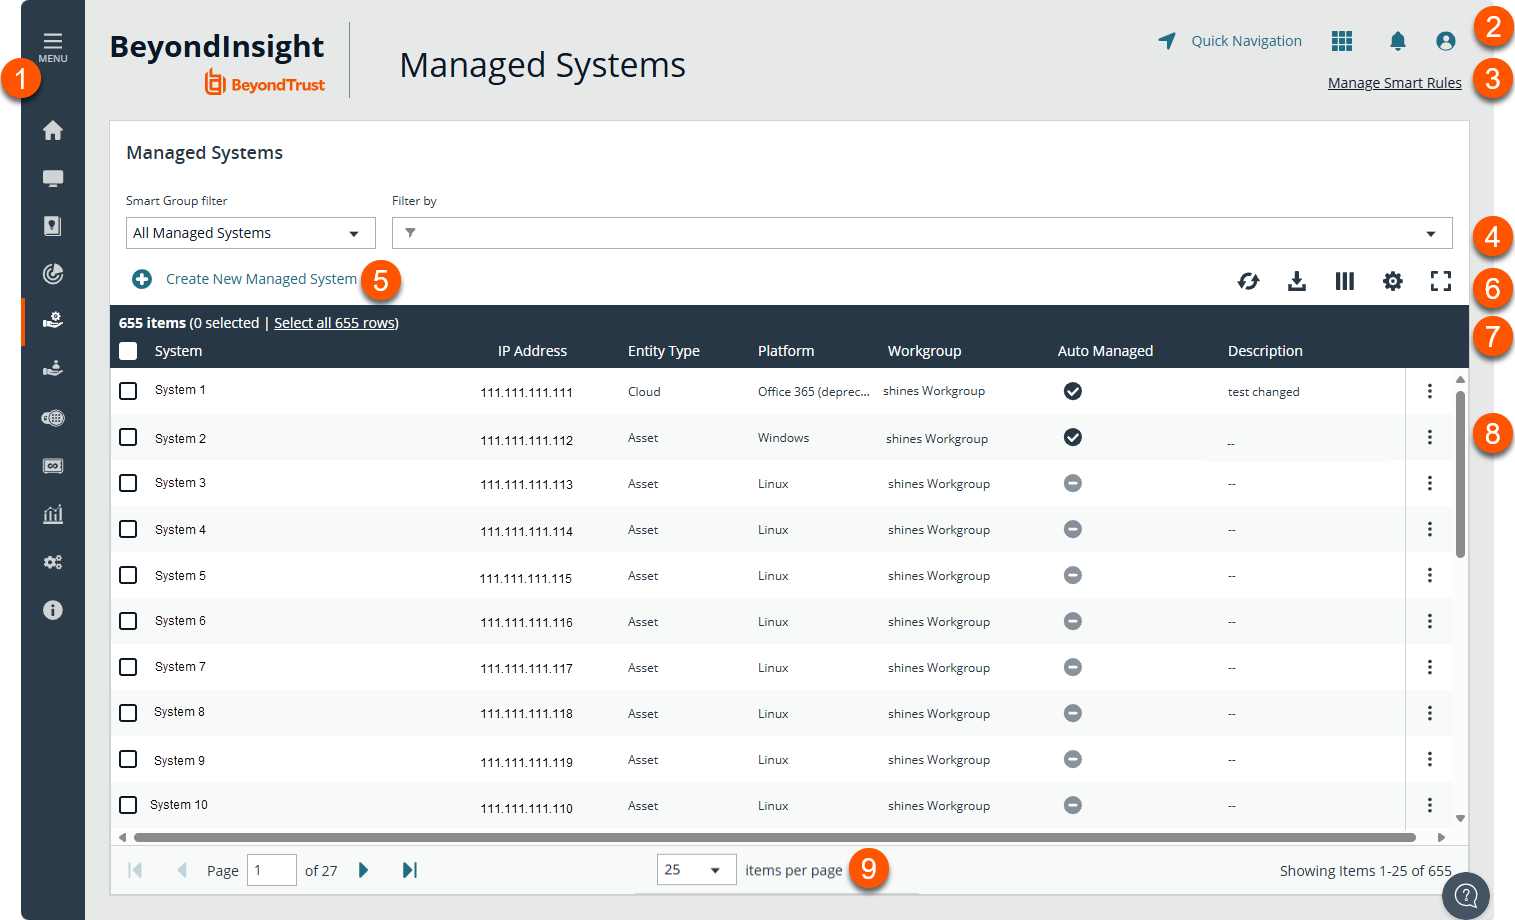Select the System 8 checkbox
The width and height of the screenshot is (1515, 920).
(x=128, y=713)
